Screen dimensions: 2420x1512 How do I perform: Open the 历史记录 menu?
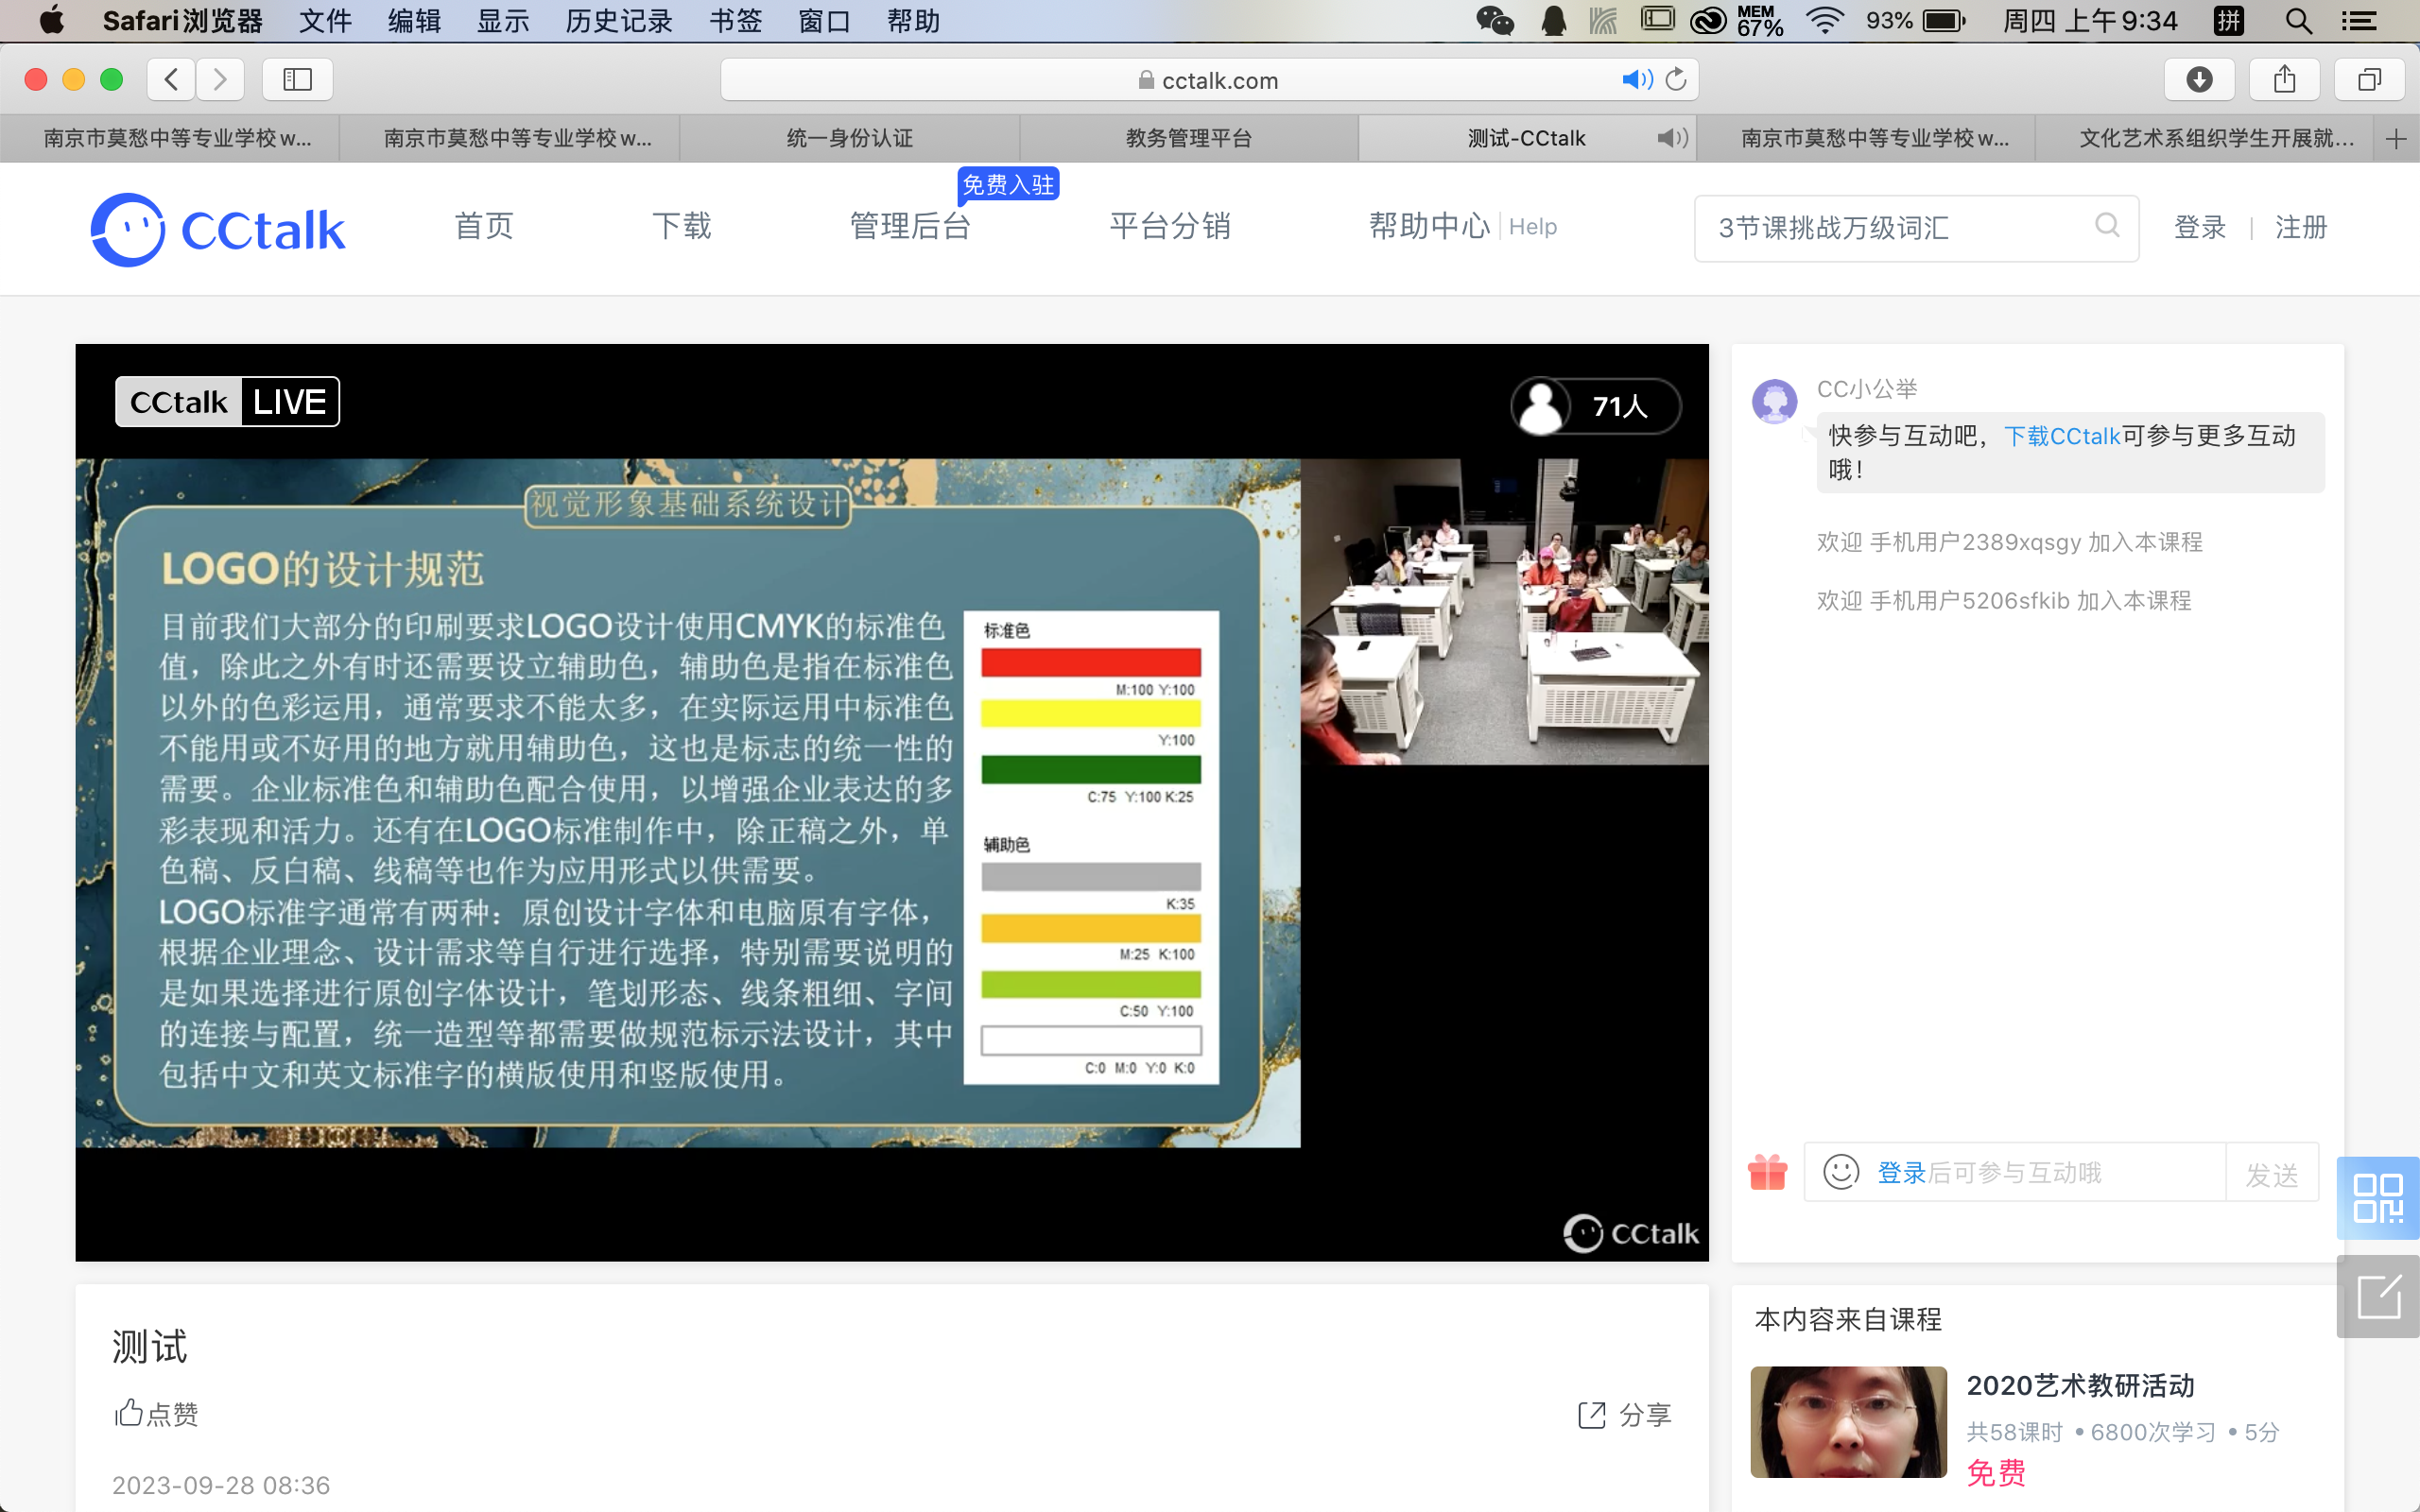[619, 21]
